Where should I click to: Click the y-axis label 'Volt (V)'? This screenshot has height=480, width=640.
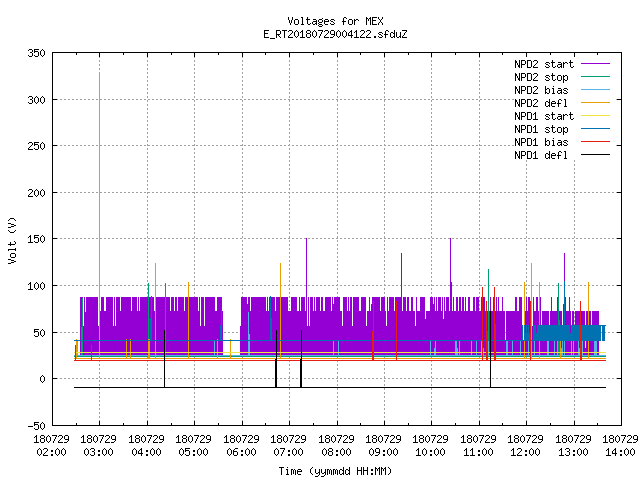pos(12,240)
